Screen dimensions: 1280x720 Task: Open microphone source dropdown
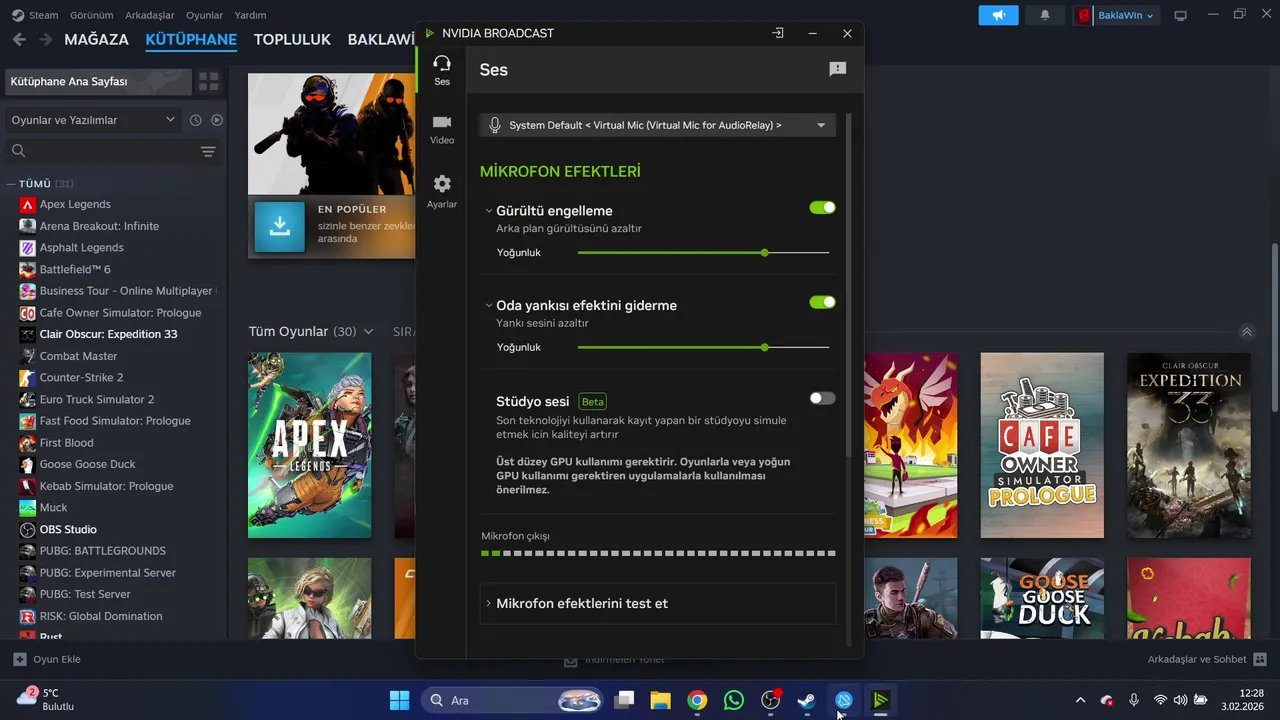pyautogui.click(x=657, y=125)
